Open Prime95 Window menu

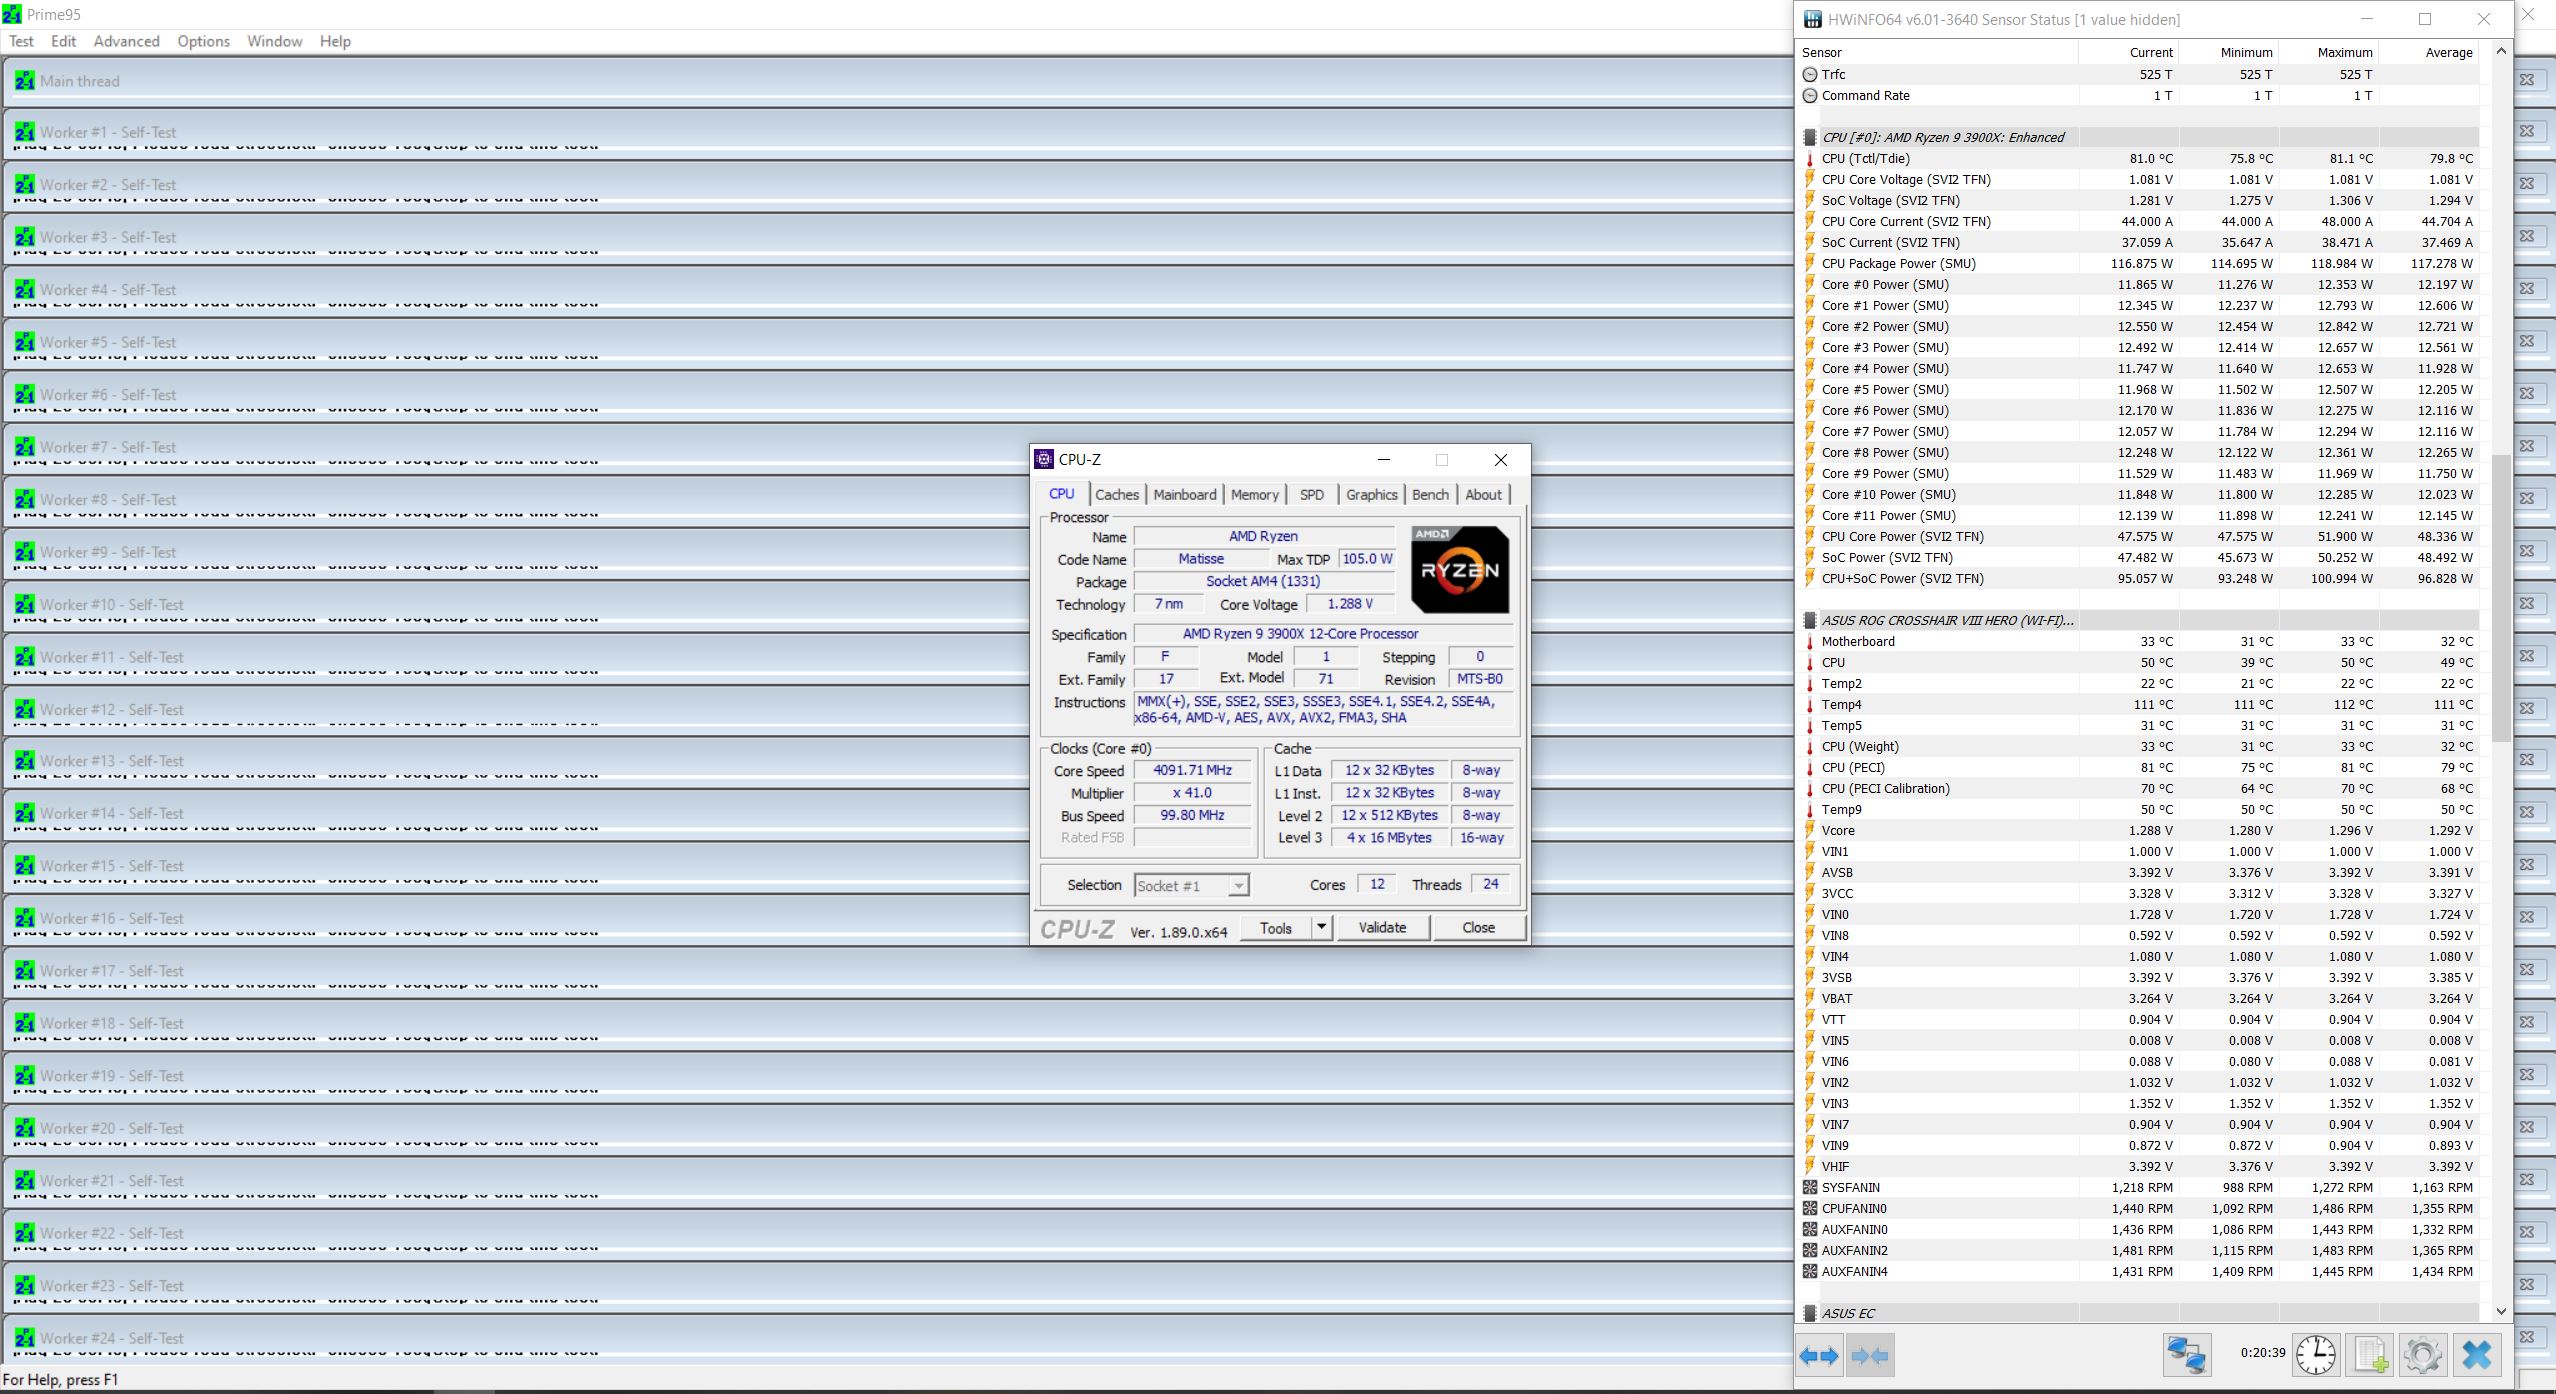275,41
